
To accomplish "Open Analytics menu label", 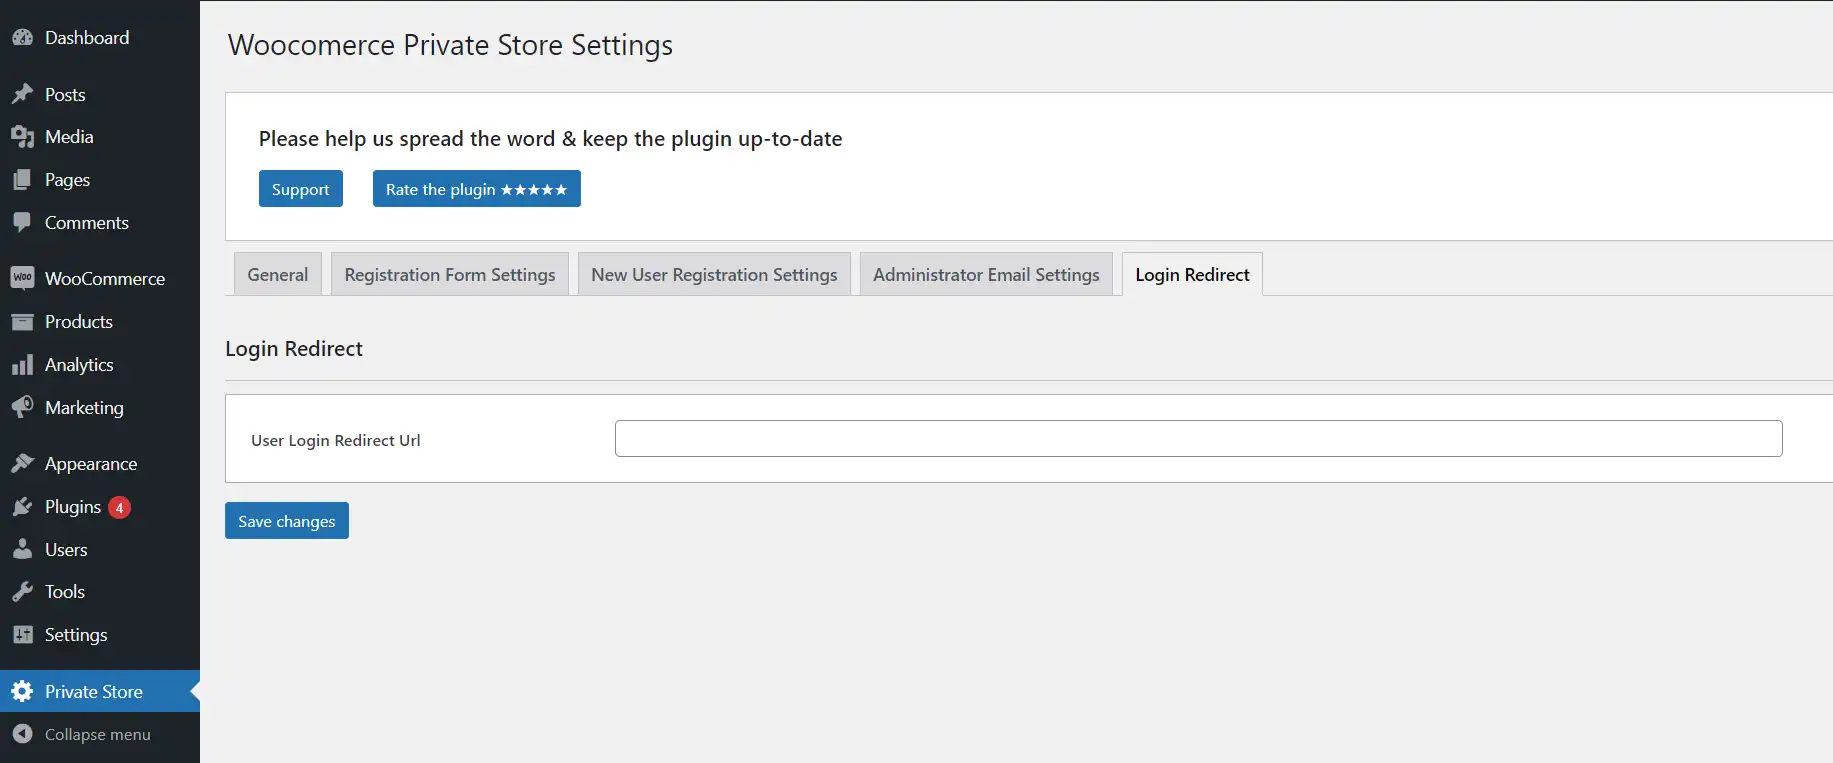I will coord(79,365).
